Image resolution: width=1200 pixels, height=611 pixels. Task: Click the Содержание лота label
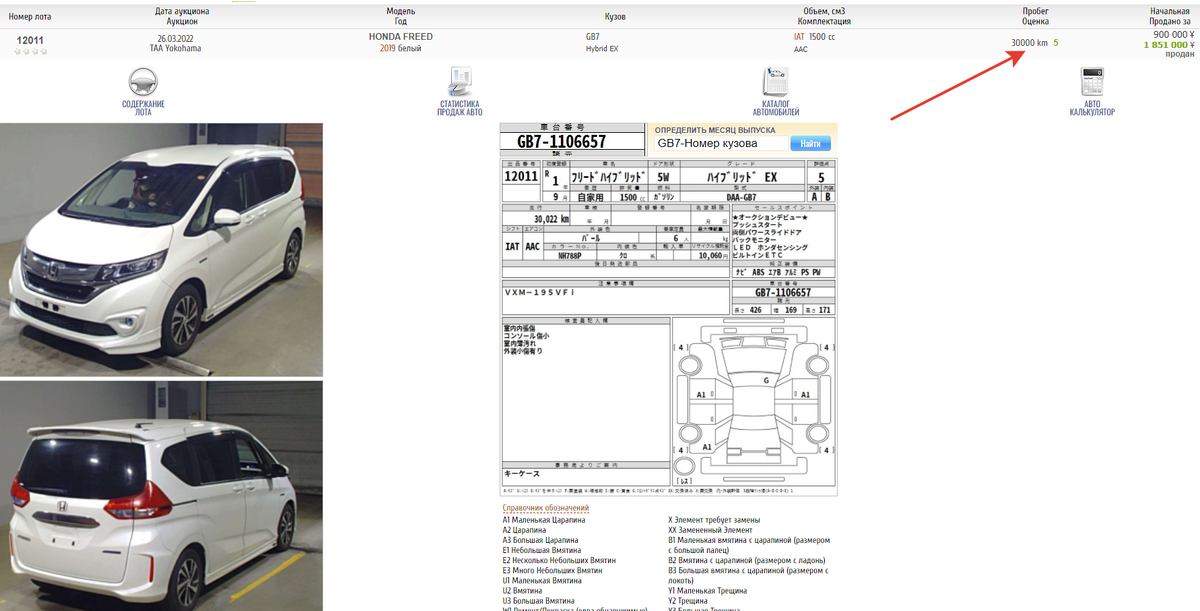[143, 108]
